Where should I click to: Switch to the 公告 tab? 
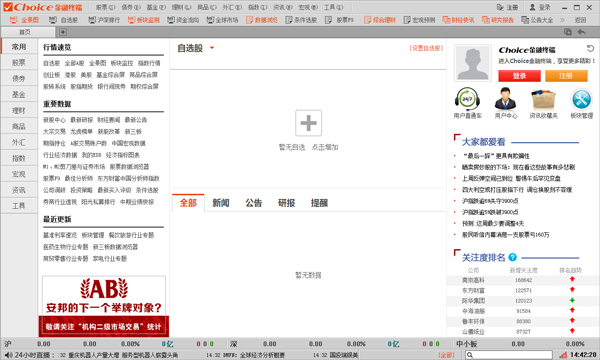(x=254, y=203)
